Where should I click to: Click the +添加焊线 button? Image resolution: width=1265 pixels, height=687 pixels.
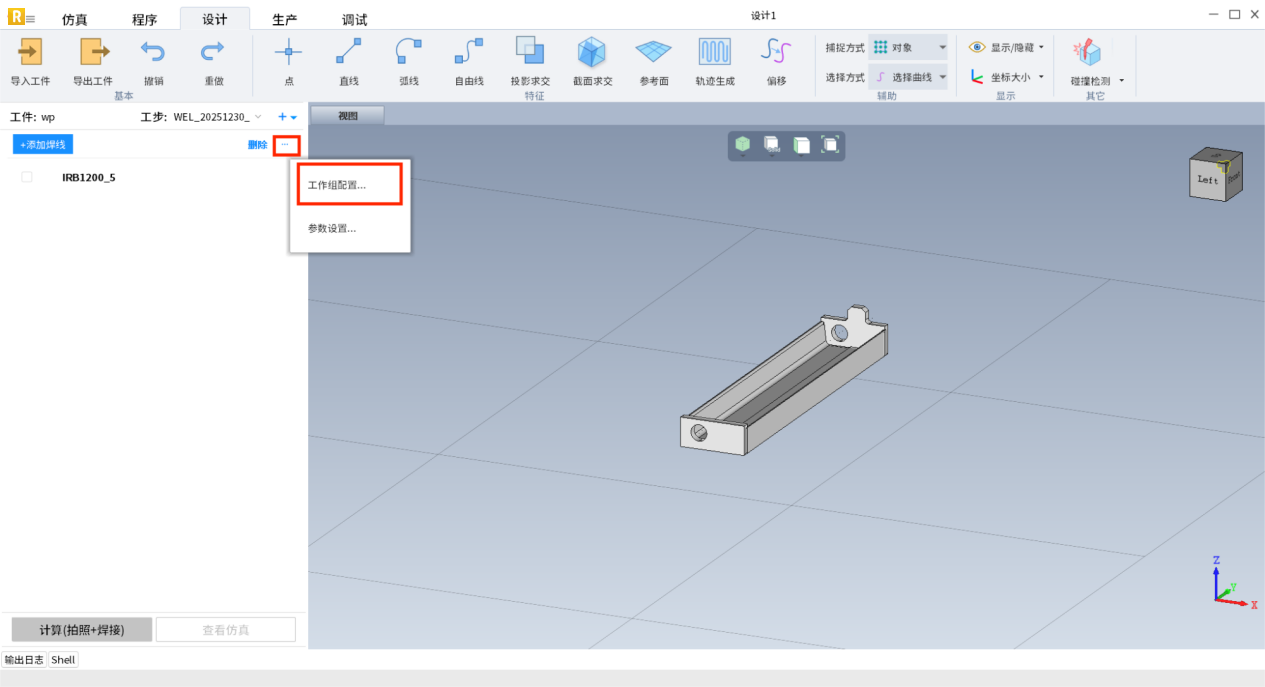(x=43, y=145)
